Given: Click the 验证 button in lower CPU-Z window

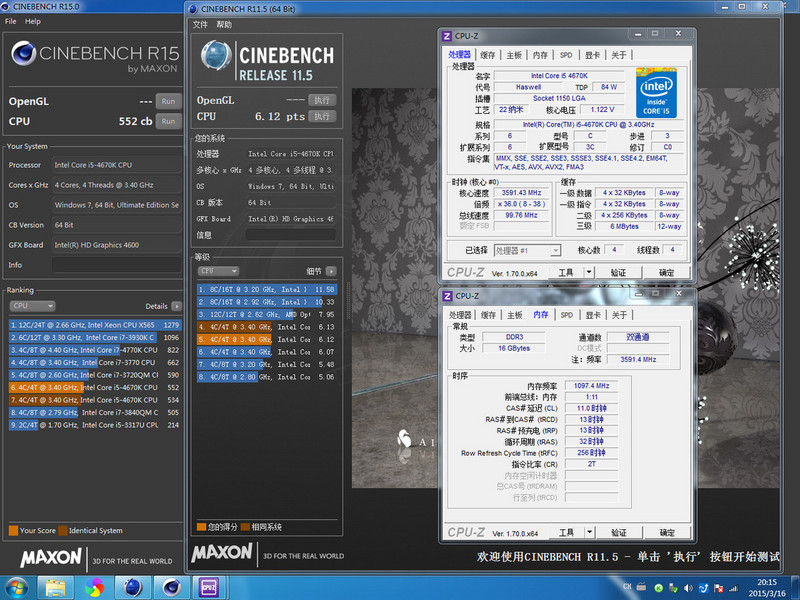Looking at the screenshot, I should tap(618, 533).
